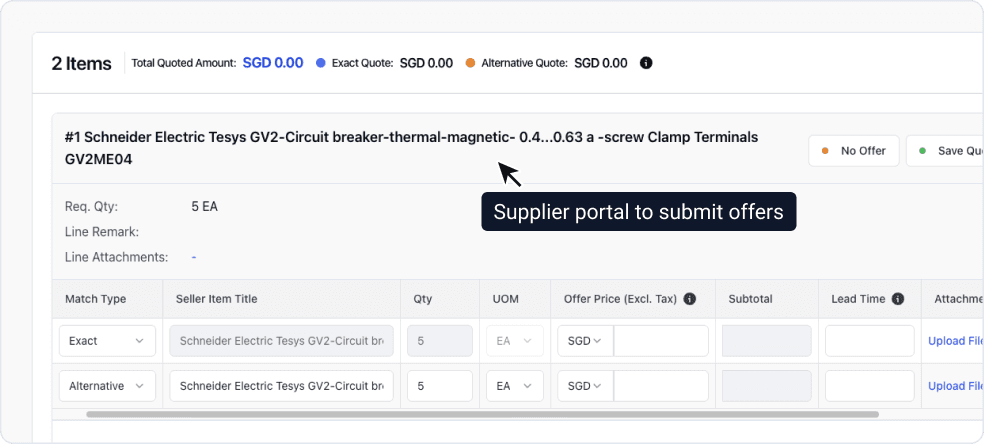
Task: Open the Exact match type dropdown
Action: click(x=107, y=341)
